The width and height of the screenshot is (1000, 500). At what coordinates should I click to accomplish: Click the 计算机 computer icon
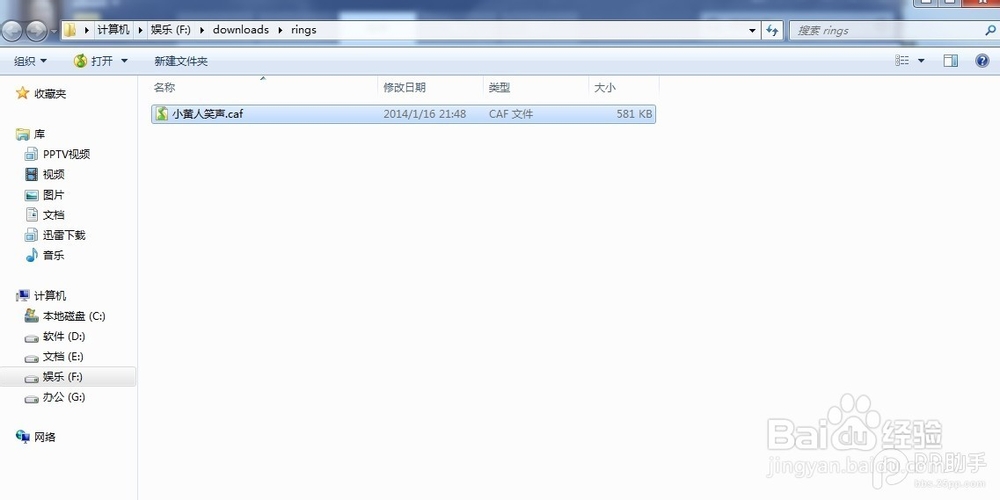(x=23, y=295)
